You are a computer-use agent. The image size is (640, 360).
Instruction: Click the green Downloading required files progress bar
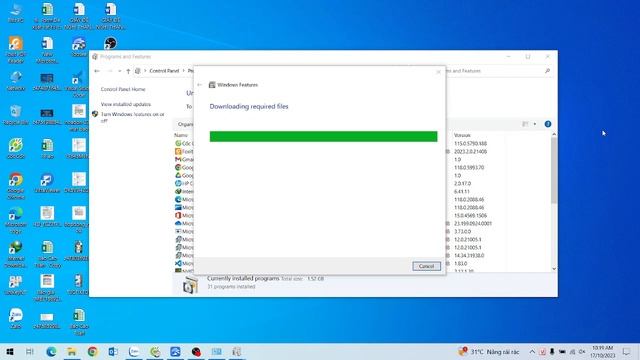(323, 136)
